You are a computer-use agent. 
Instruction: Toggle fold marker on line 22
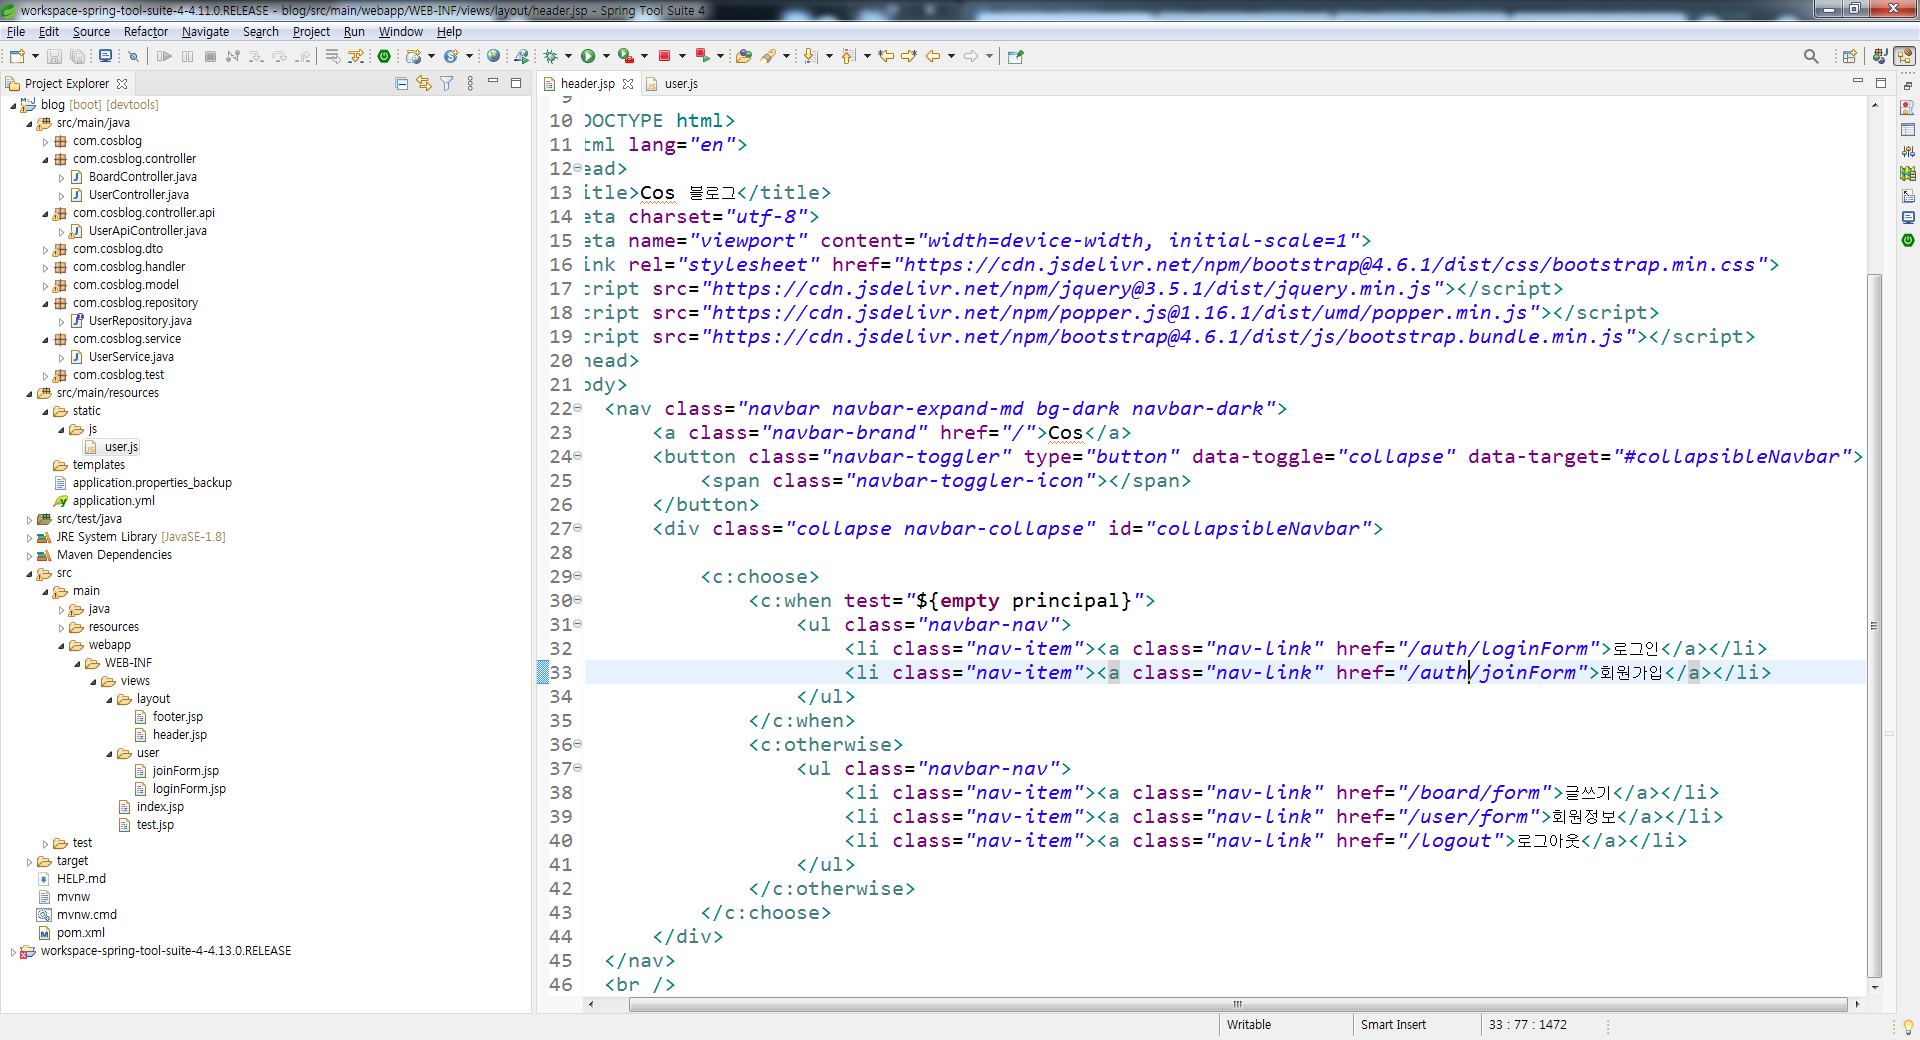click(x=578, y=408)
